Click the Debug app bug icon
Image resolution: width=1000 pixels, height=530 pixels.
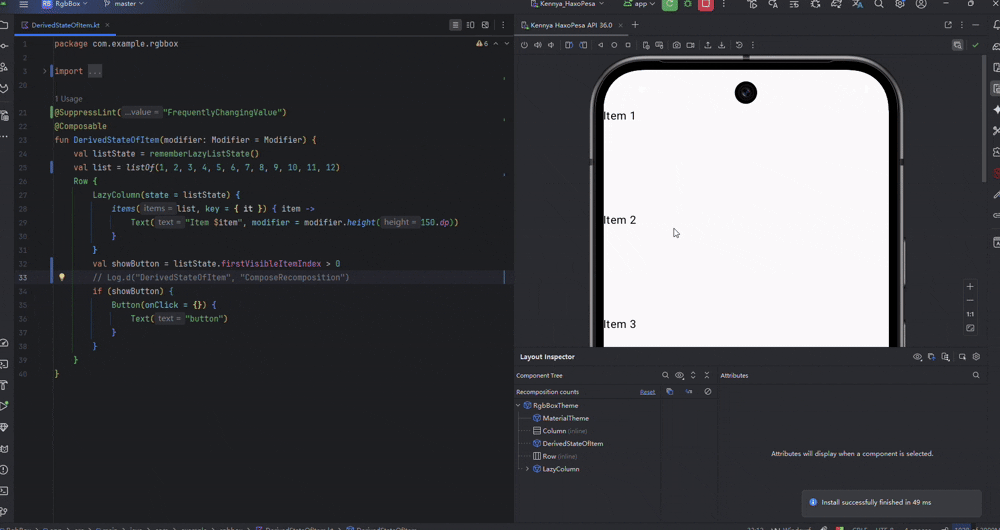coord(688,4)
